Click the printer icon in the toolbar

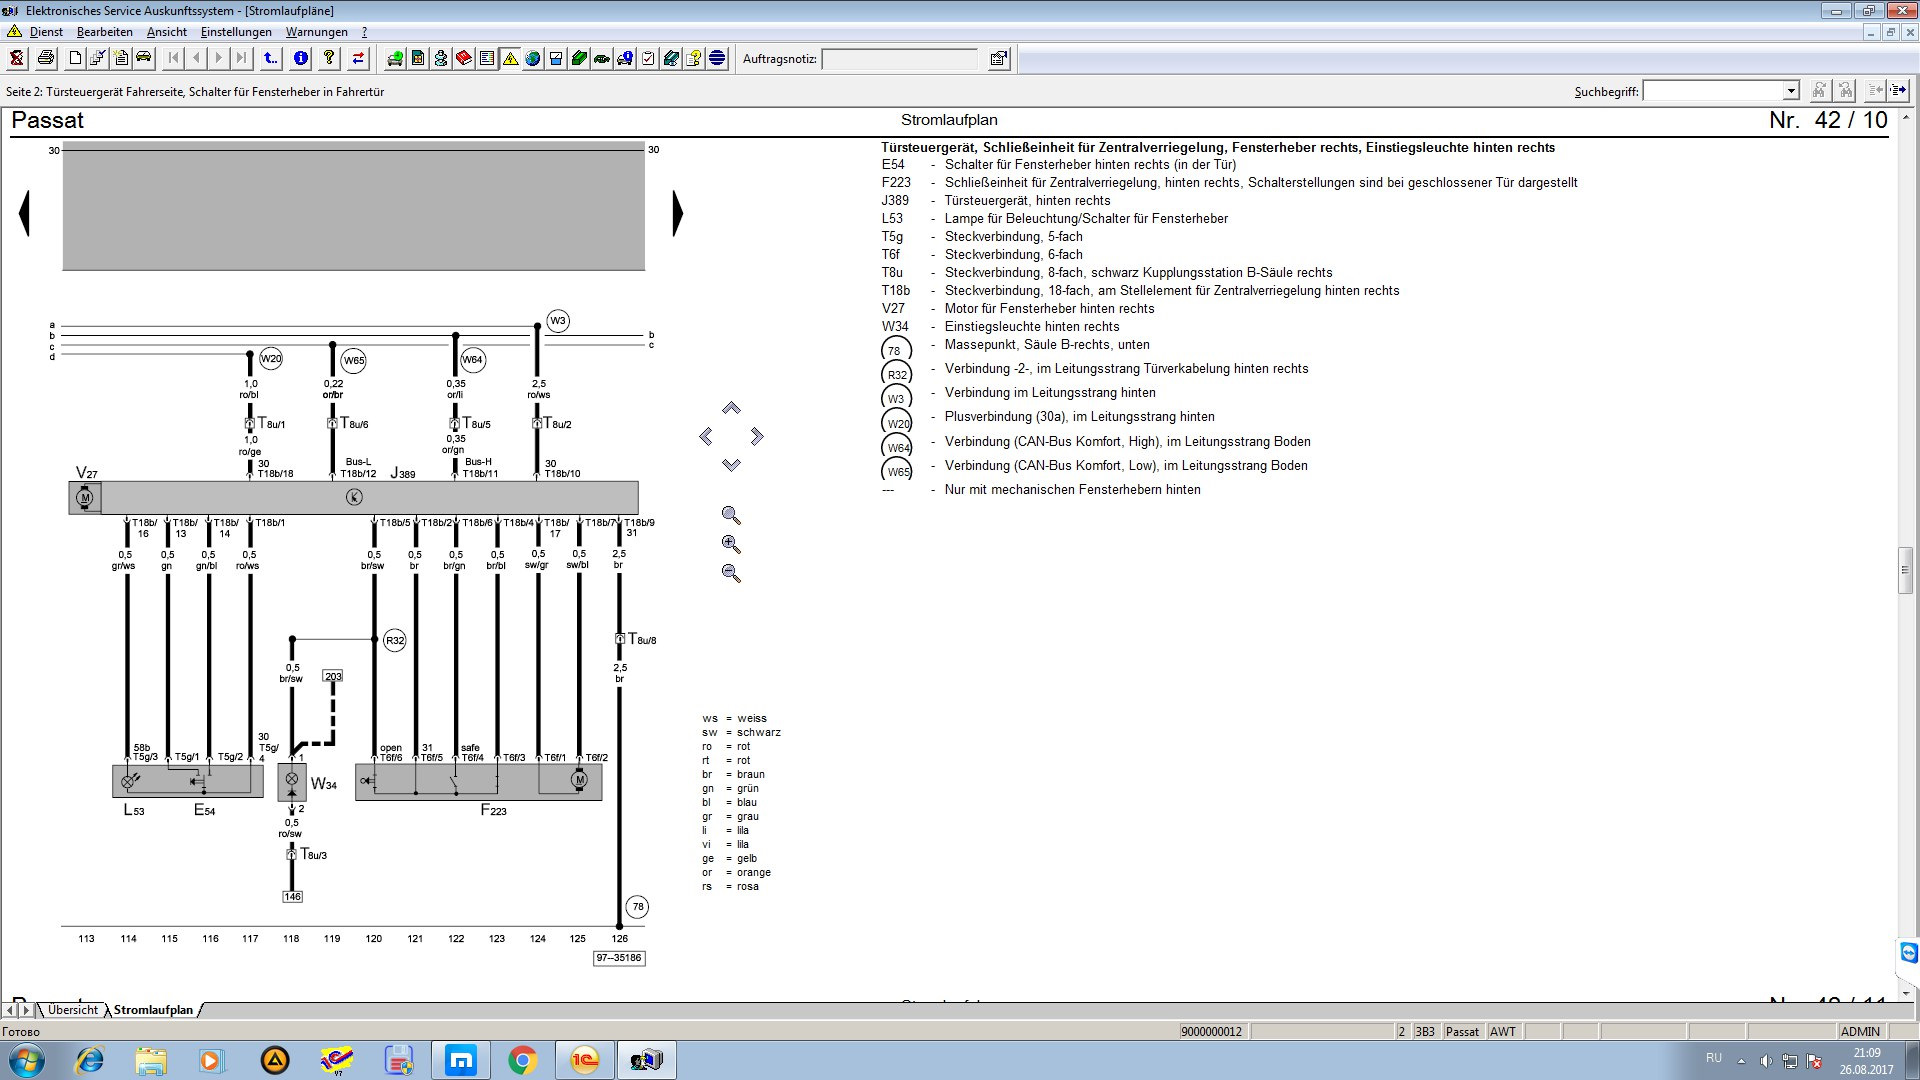pyautogui.click(x=45, y=58)
